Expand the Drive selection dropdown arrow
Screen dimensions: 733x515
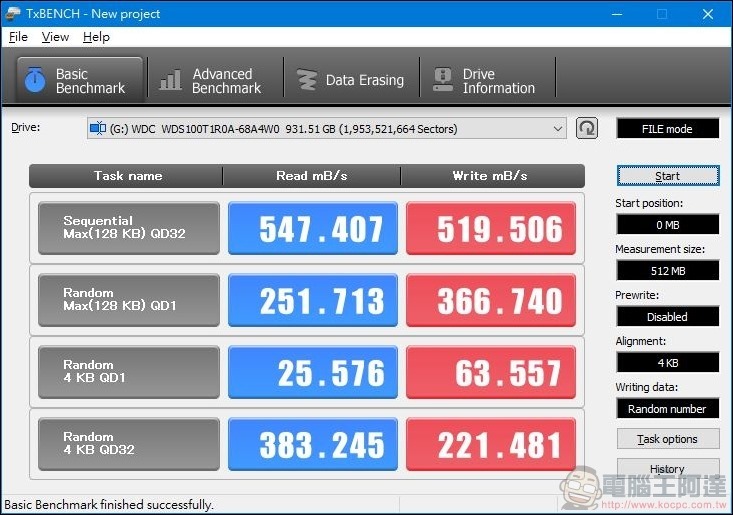coord(557,128)
